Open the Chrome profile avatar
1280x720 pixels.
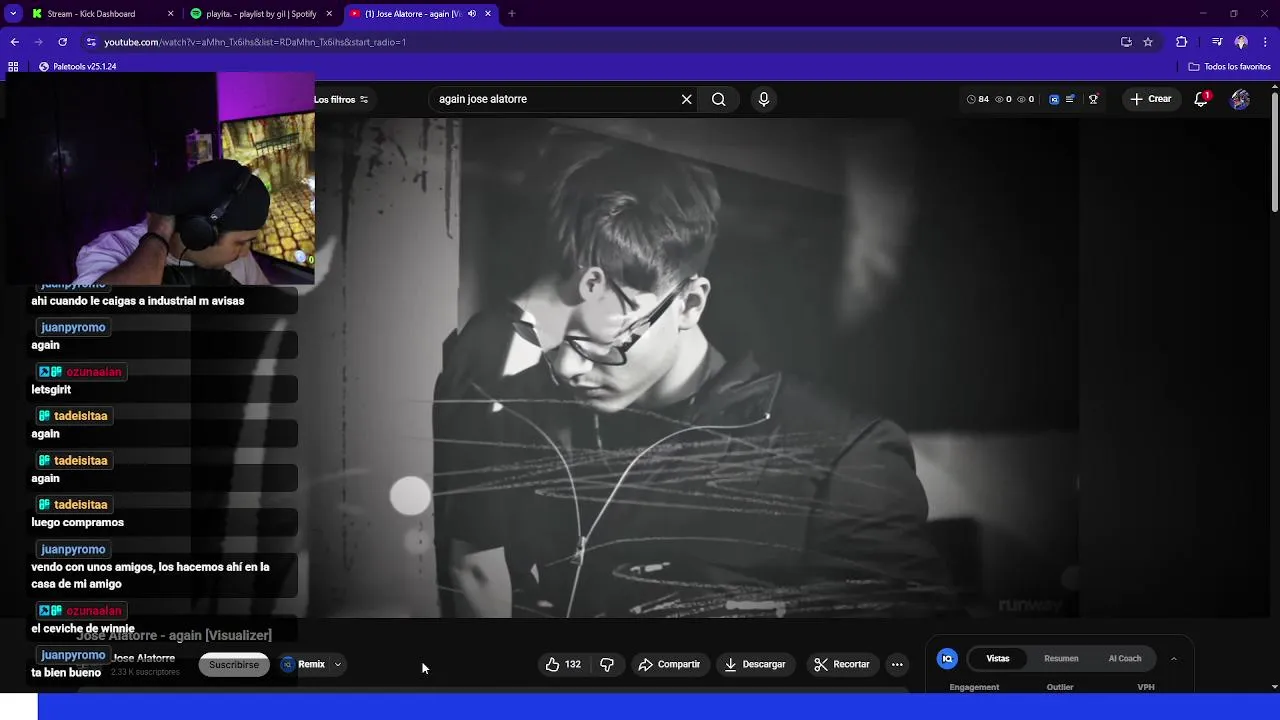pos(1241,42)
